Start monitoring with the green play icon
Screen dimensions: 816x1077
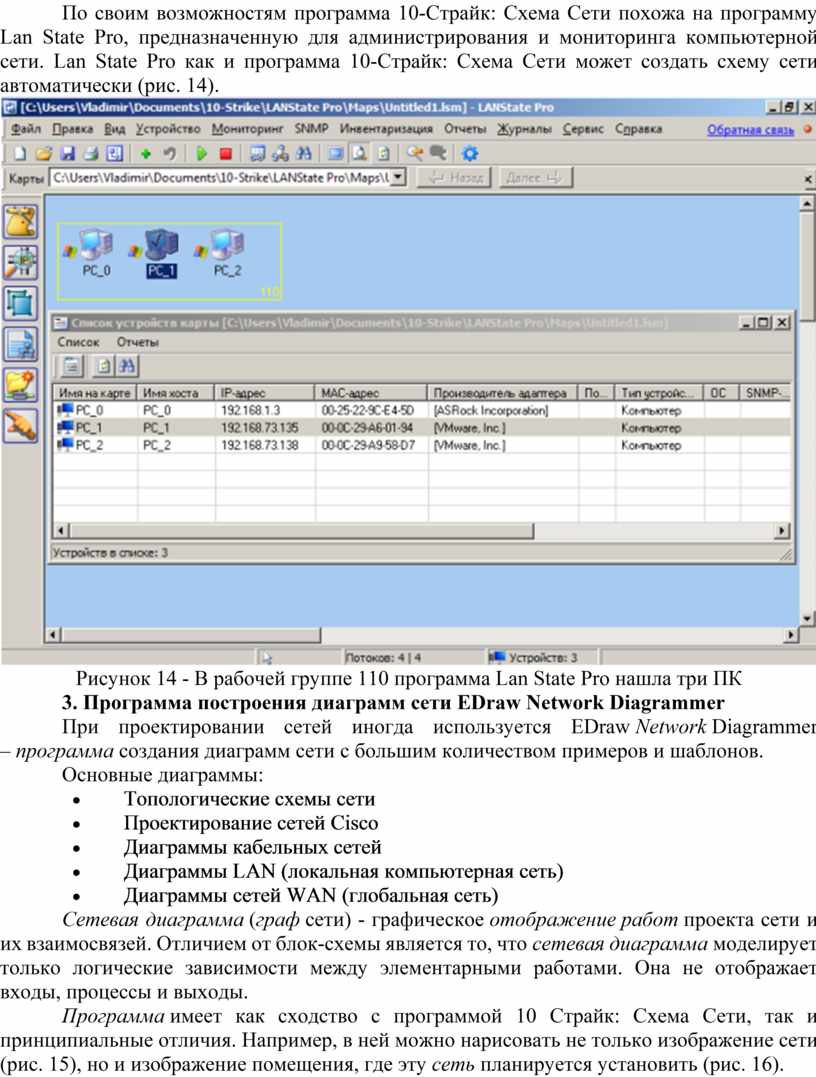(201, 154)
